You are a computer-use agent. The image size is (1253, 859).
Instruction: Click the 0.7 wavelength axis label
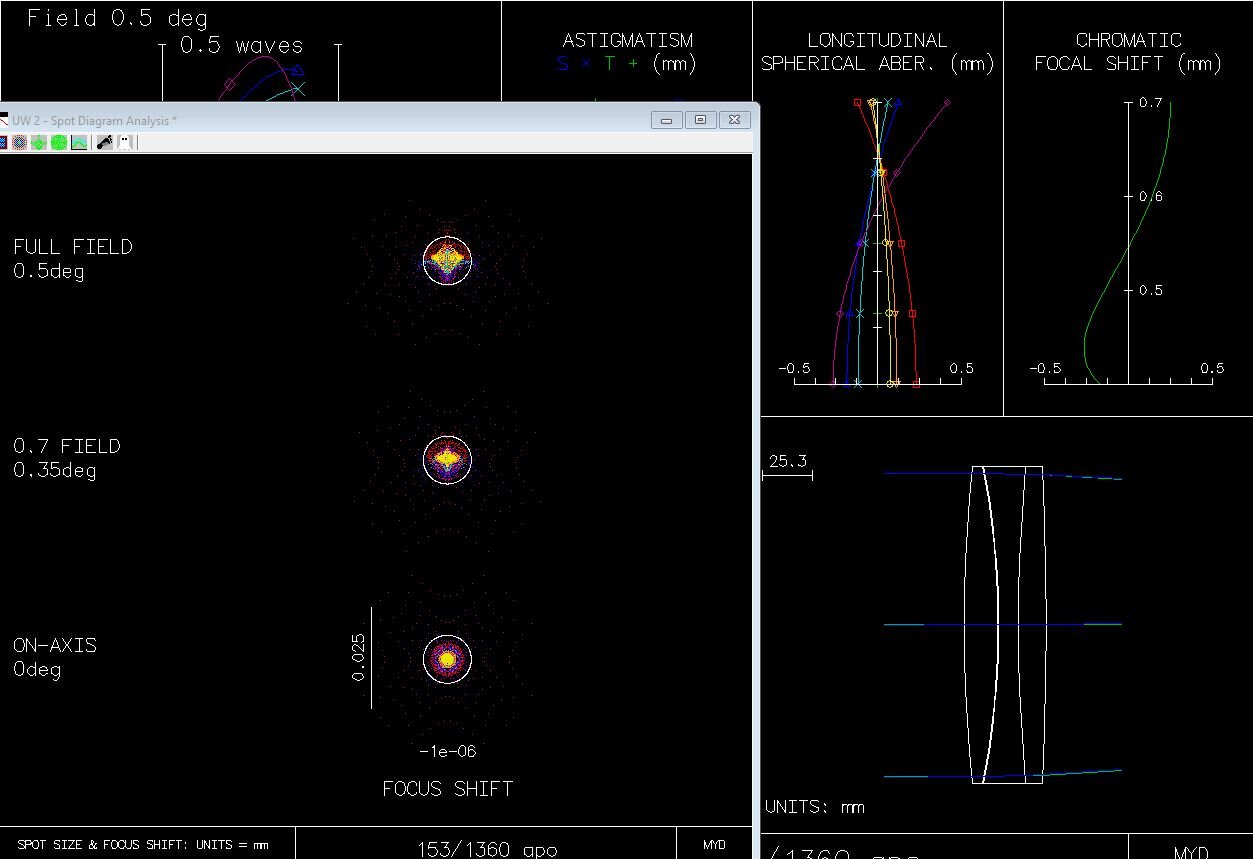click(1151, 102)
